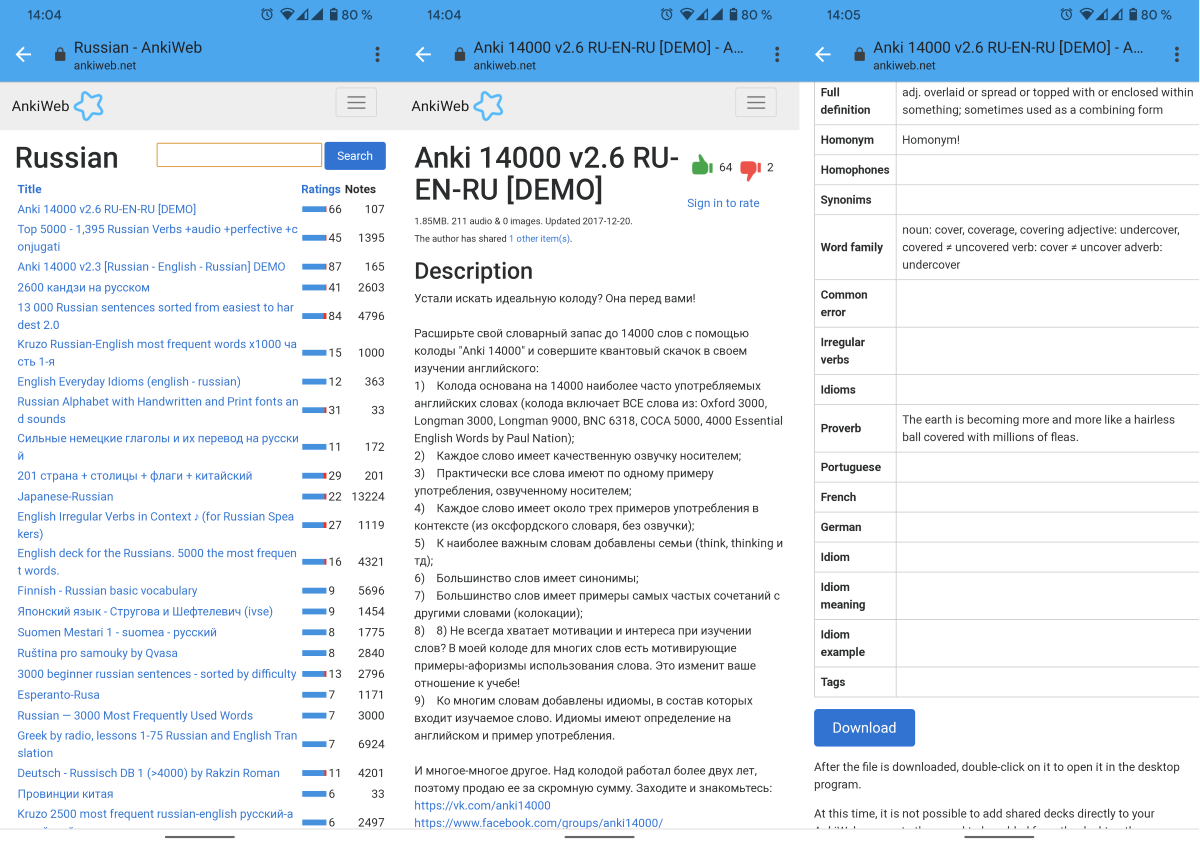Open hamburger menu on deck description page
This screenshot has height=844, width=1200.
coord(756,102)
